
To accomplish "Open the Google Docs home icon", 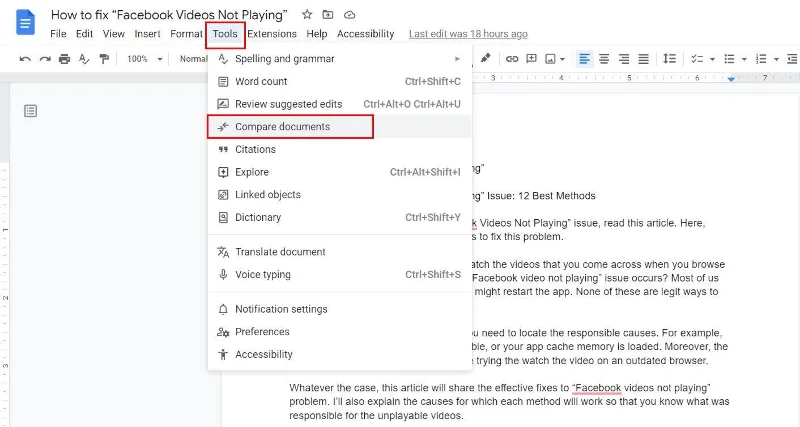I will point(25,23).
